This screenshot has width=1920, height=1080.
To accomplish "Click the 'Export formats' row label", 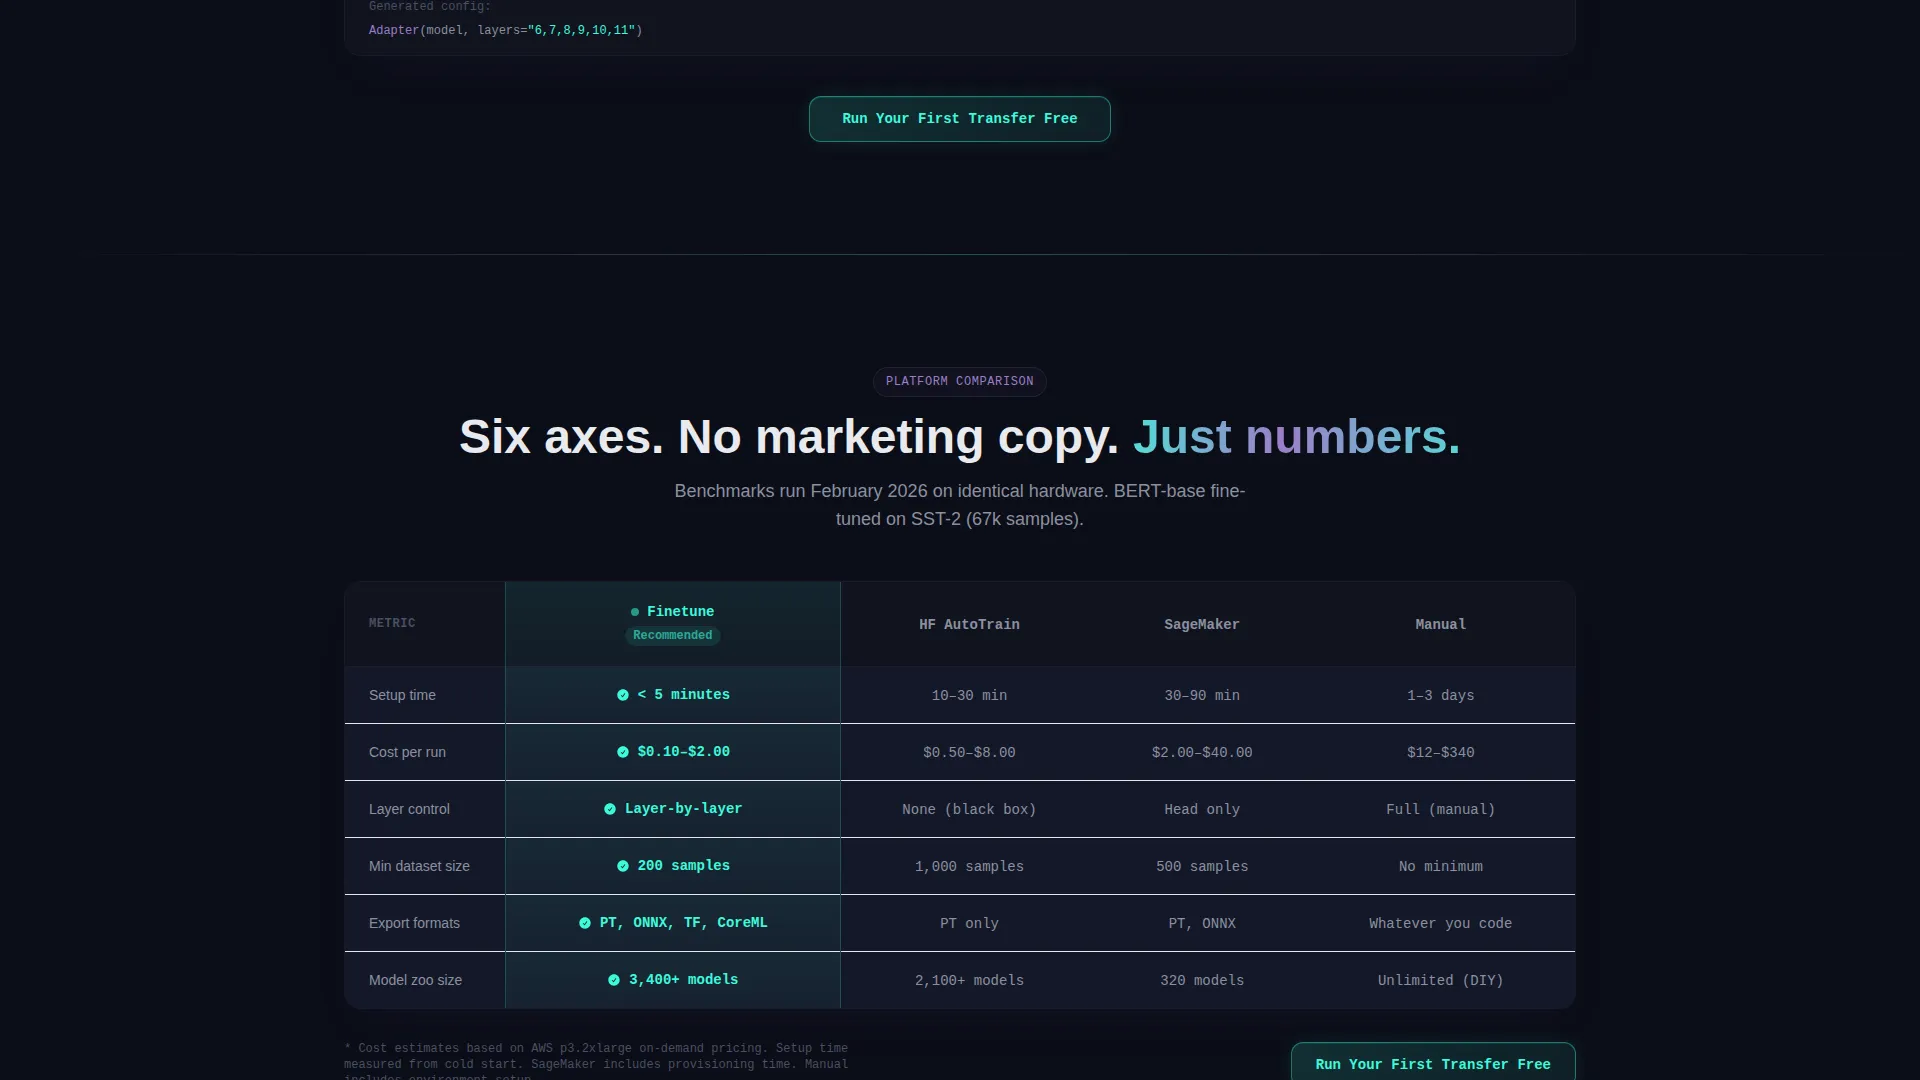I will [x=414, y=923].
